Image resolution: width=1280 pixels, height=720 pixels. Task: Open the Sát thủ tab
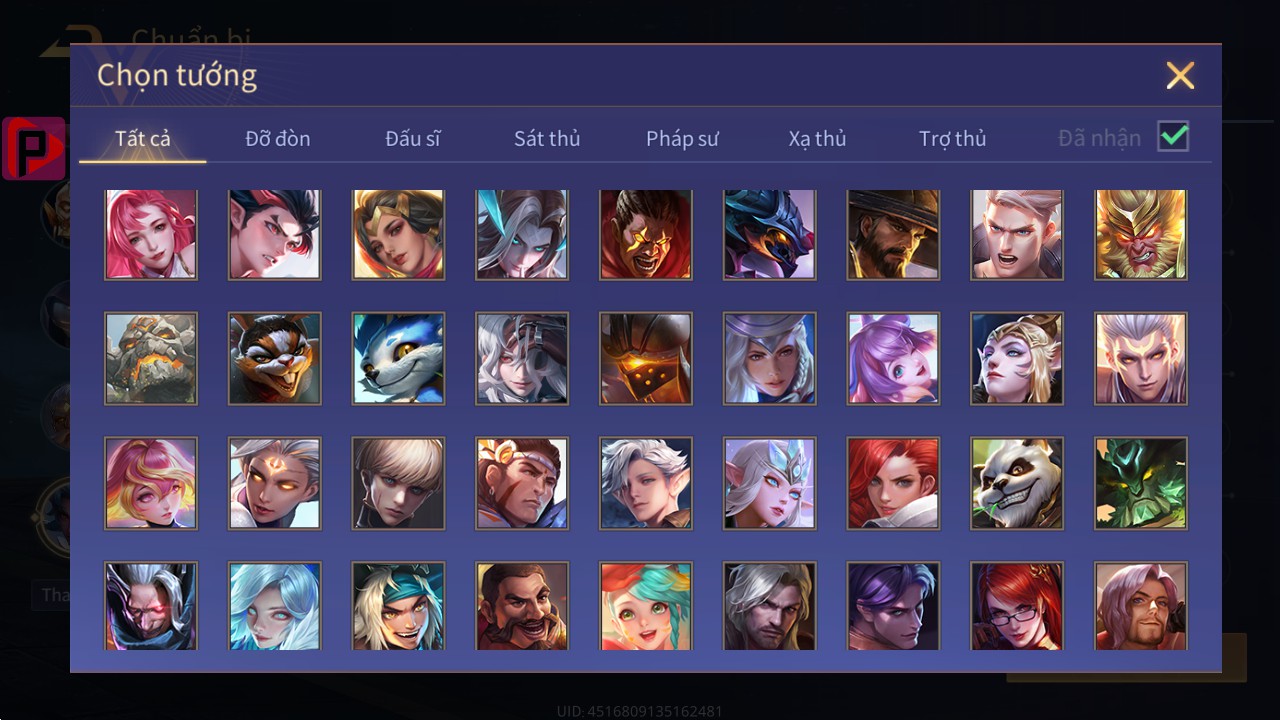pos(547,139)
